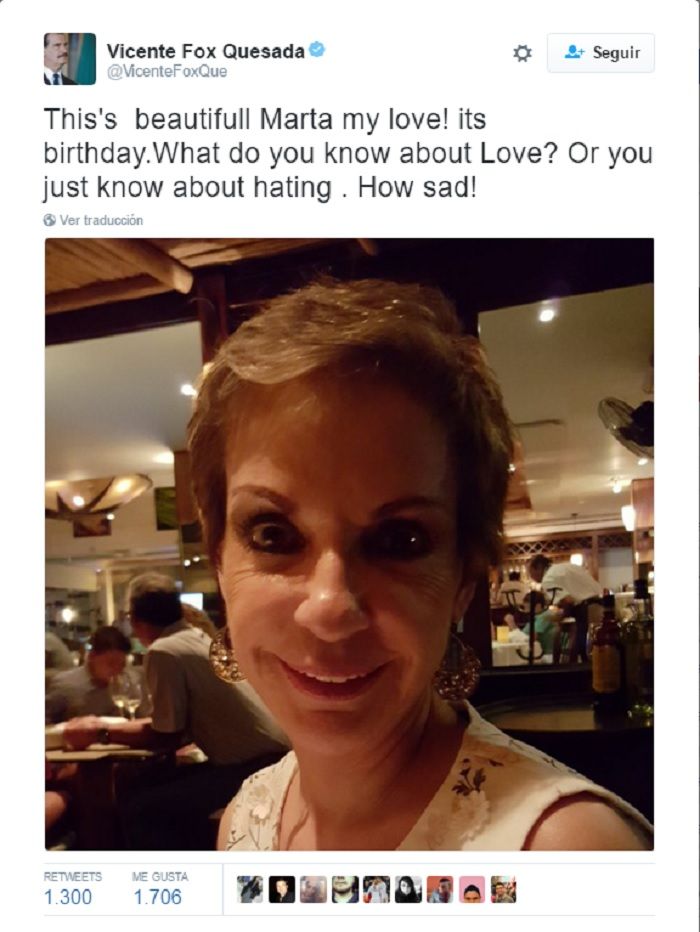The height and width of the screenshot is (932, 700).
Task: Open fifth liker avatar in the row
Action: pyautogui.click(x=377, y=890)
